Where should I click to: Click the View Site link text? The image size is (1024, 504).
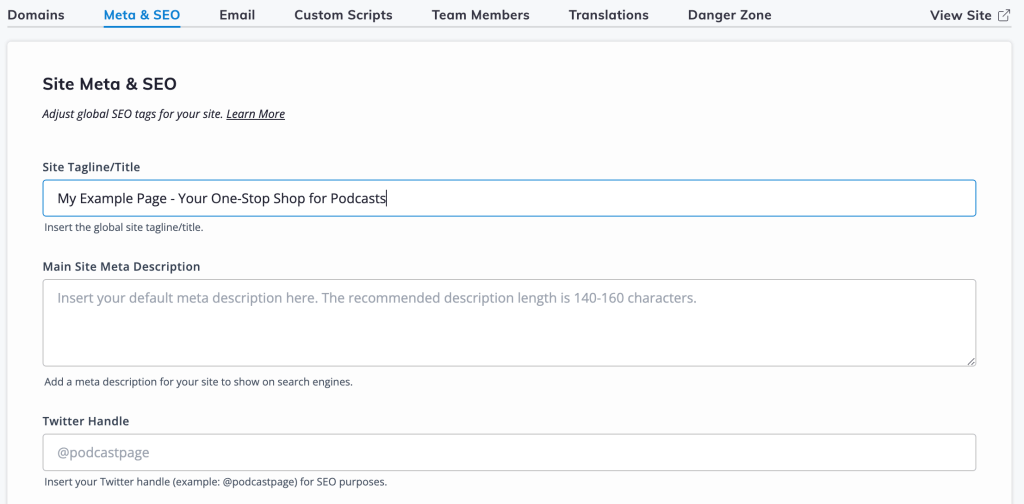960,15
